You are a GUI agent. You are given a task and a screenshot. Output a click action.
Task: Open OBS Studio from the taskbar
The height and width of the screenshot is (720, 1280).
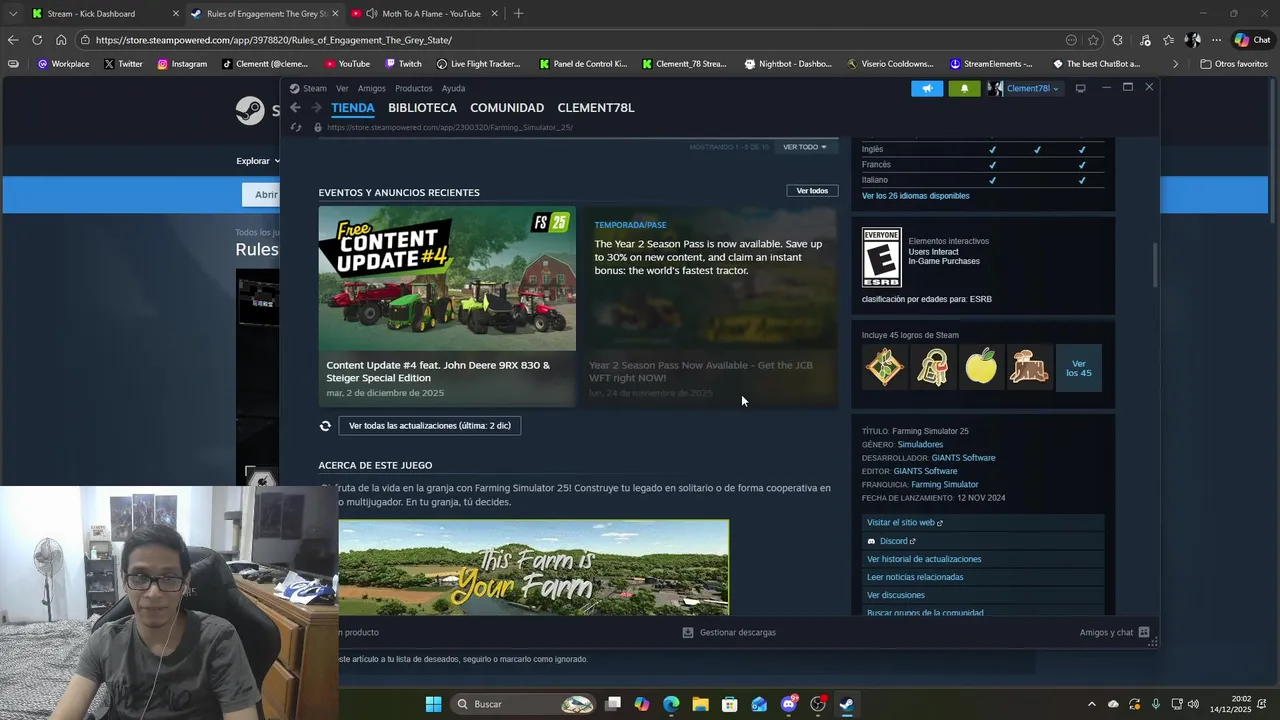point(818,704)
